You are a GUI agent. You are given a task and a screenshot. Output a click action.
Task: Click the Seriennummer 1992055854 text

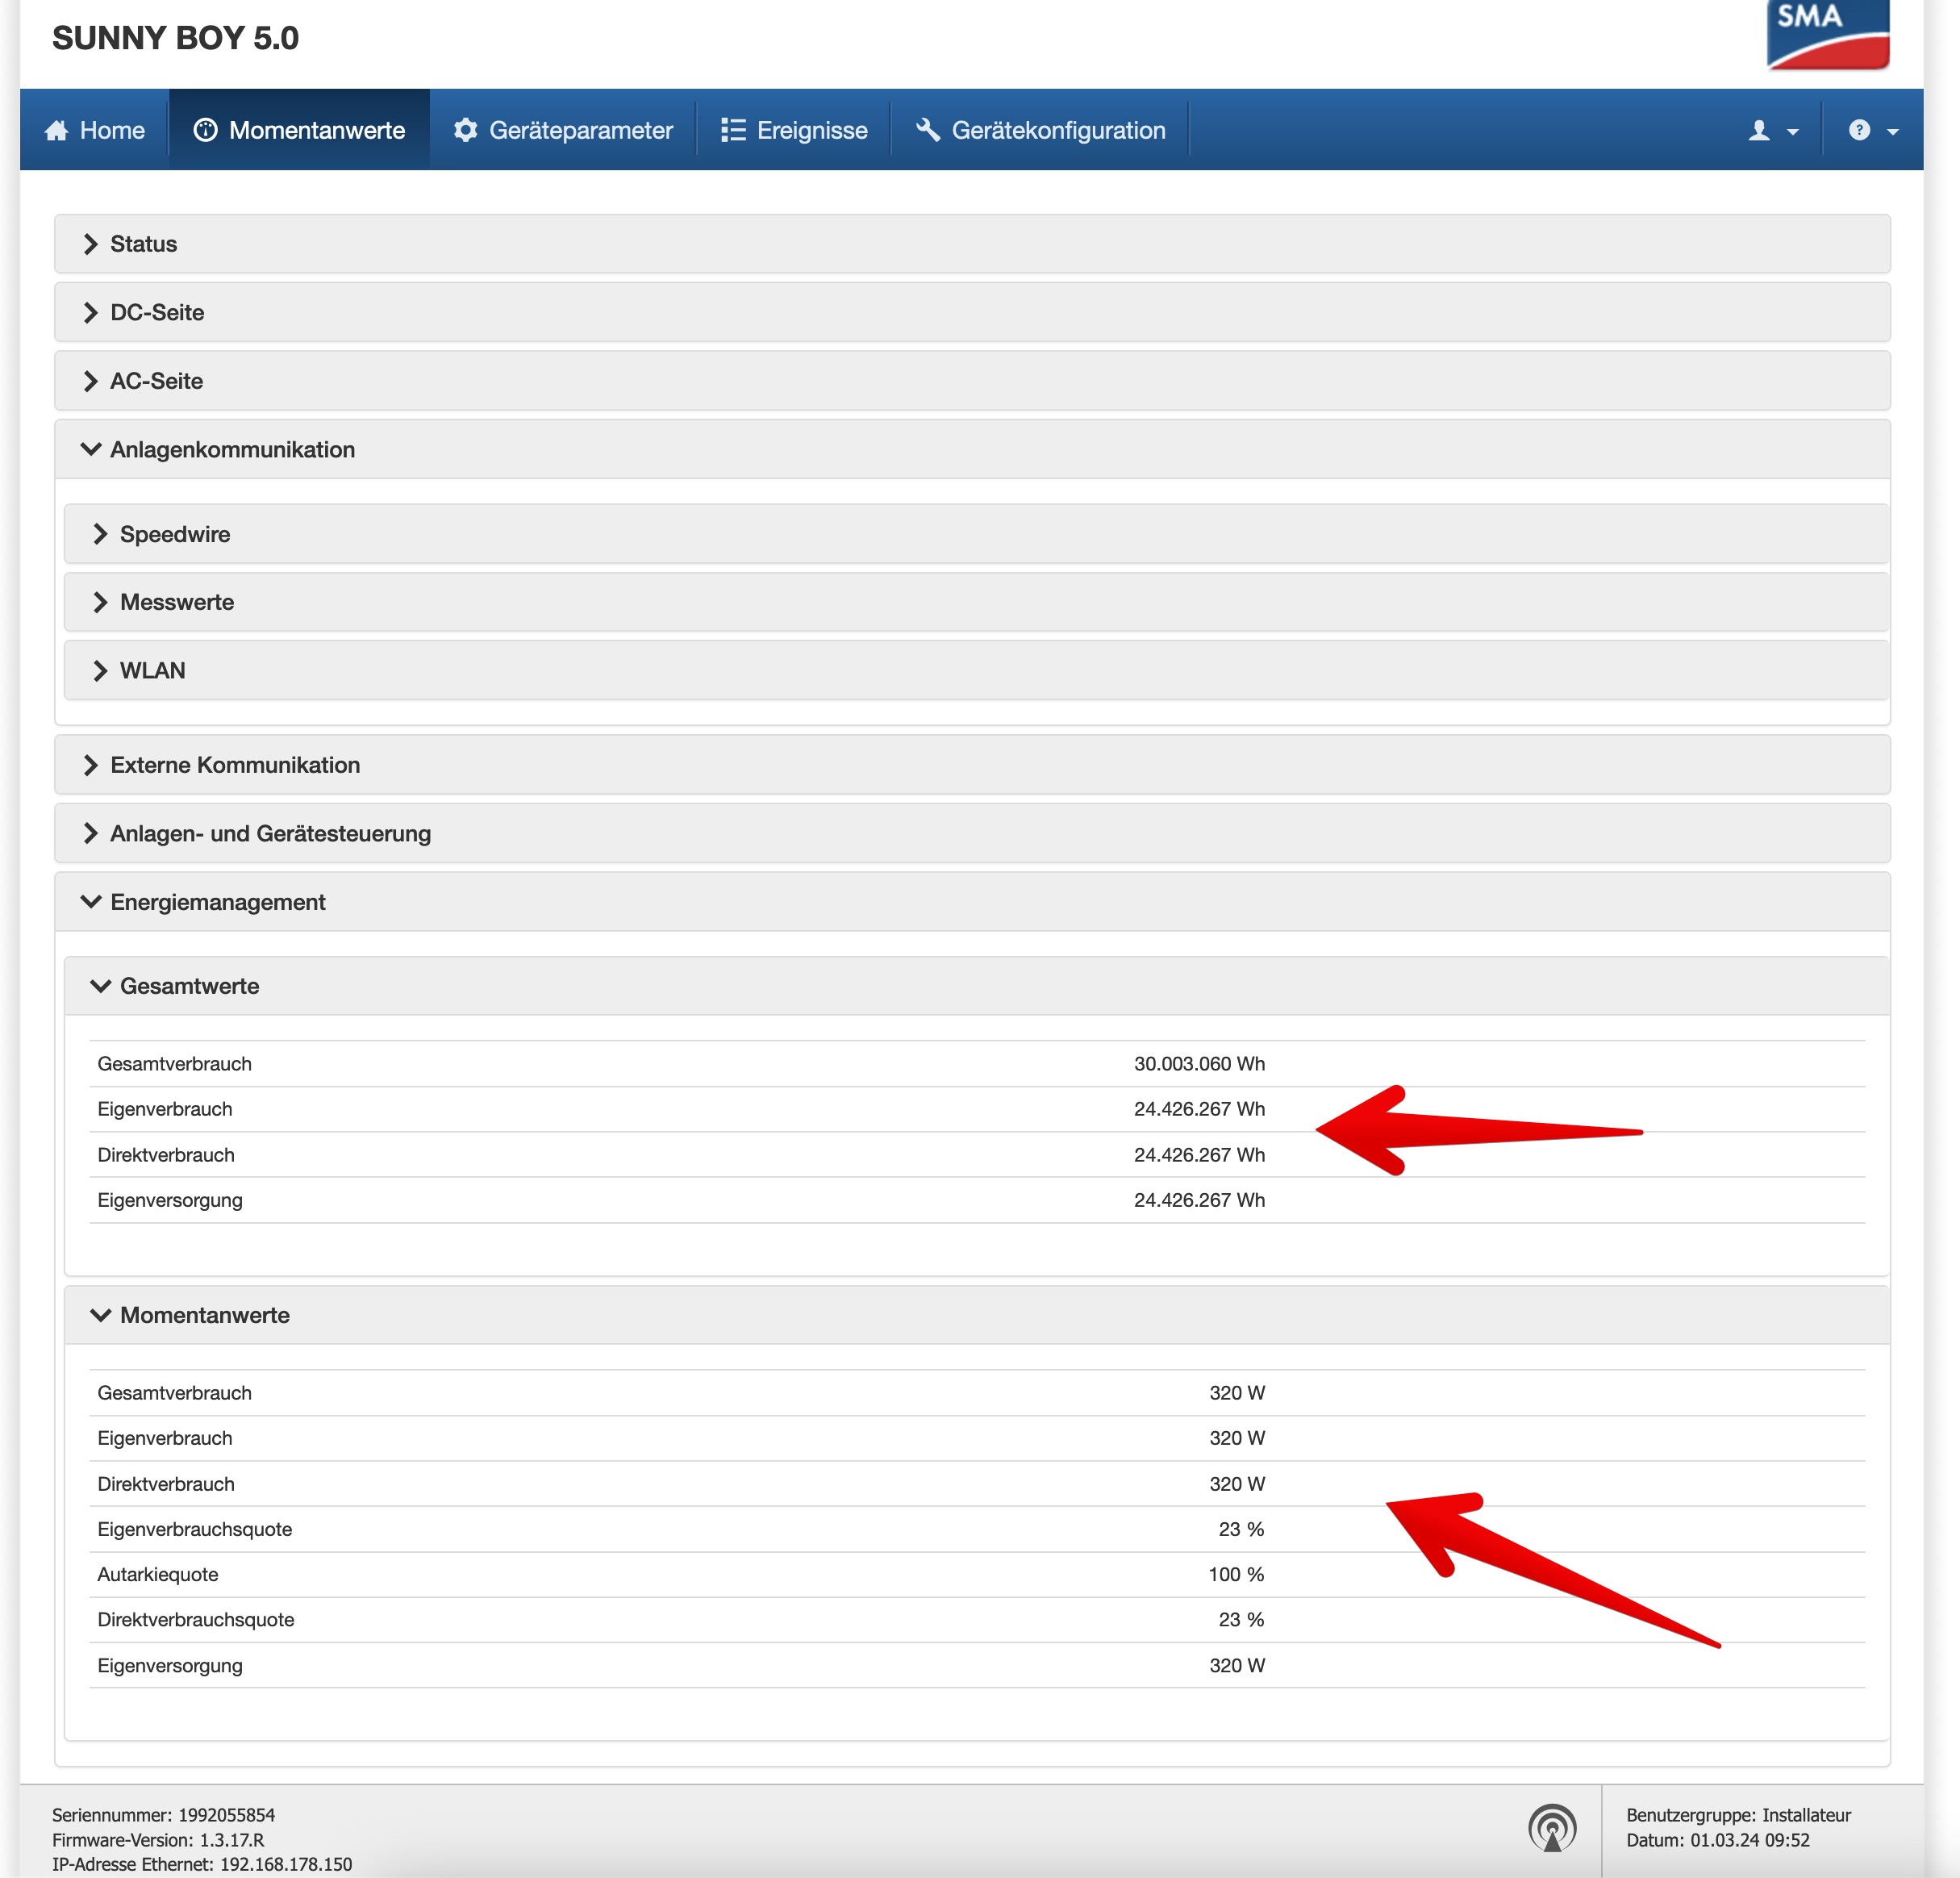(x=164, y=1815)
